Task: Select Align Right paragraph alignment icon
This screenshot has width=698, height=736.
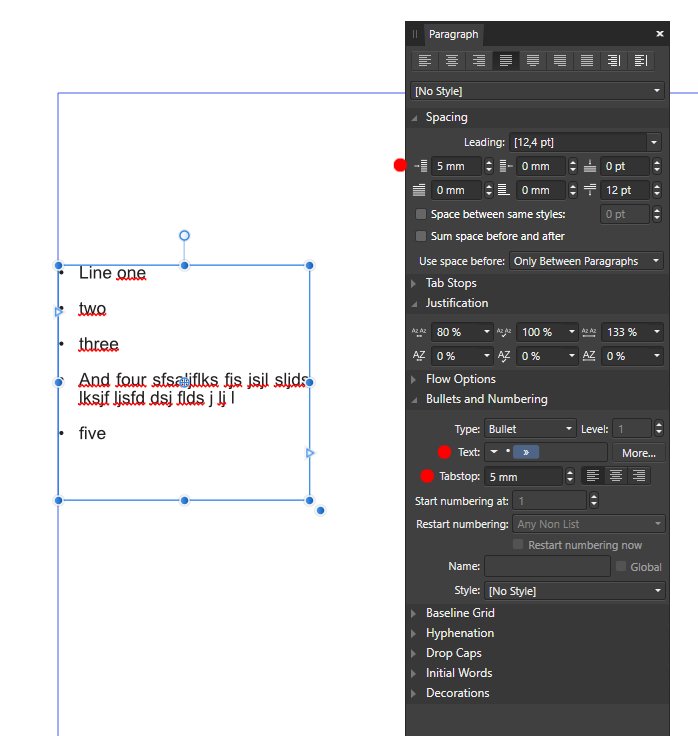Action: 479,61
